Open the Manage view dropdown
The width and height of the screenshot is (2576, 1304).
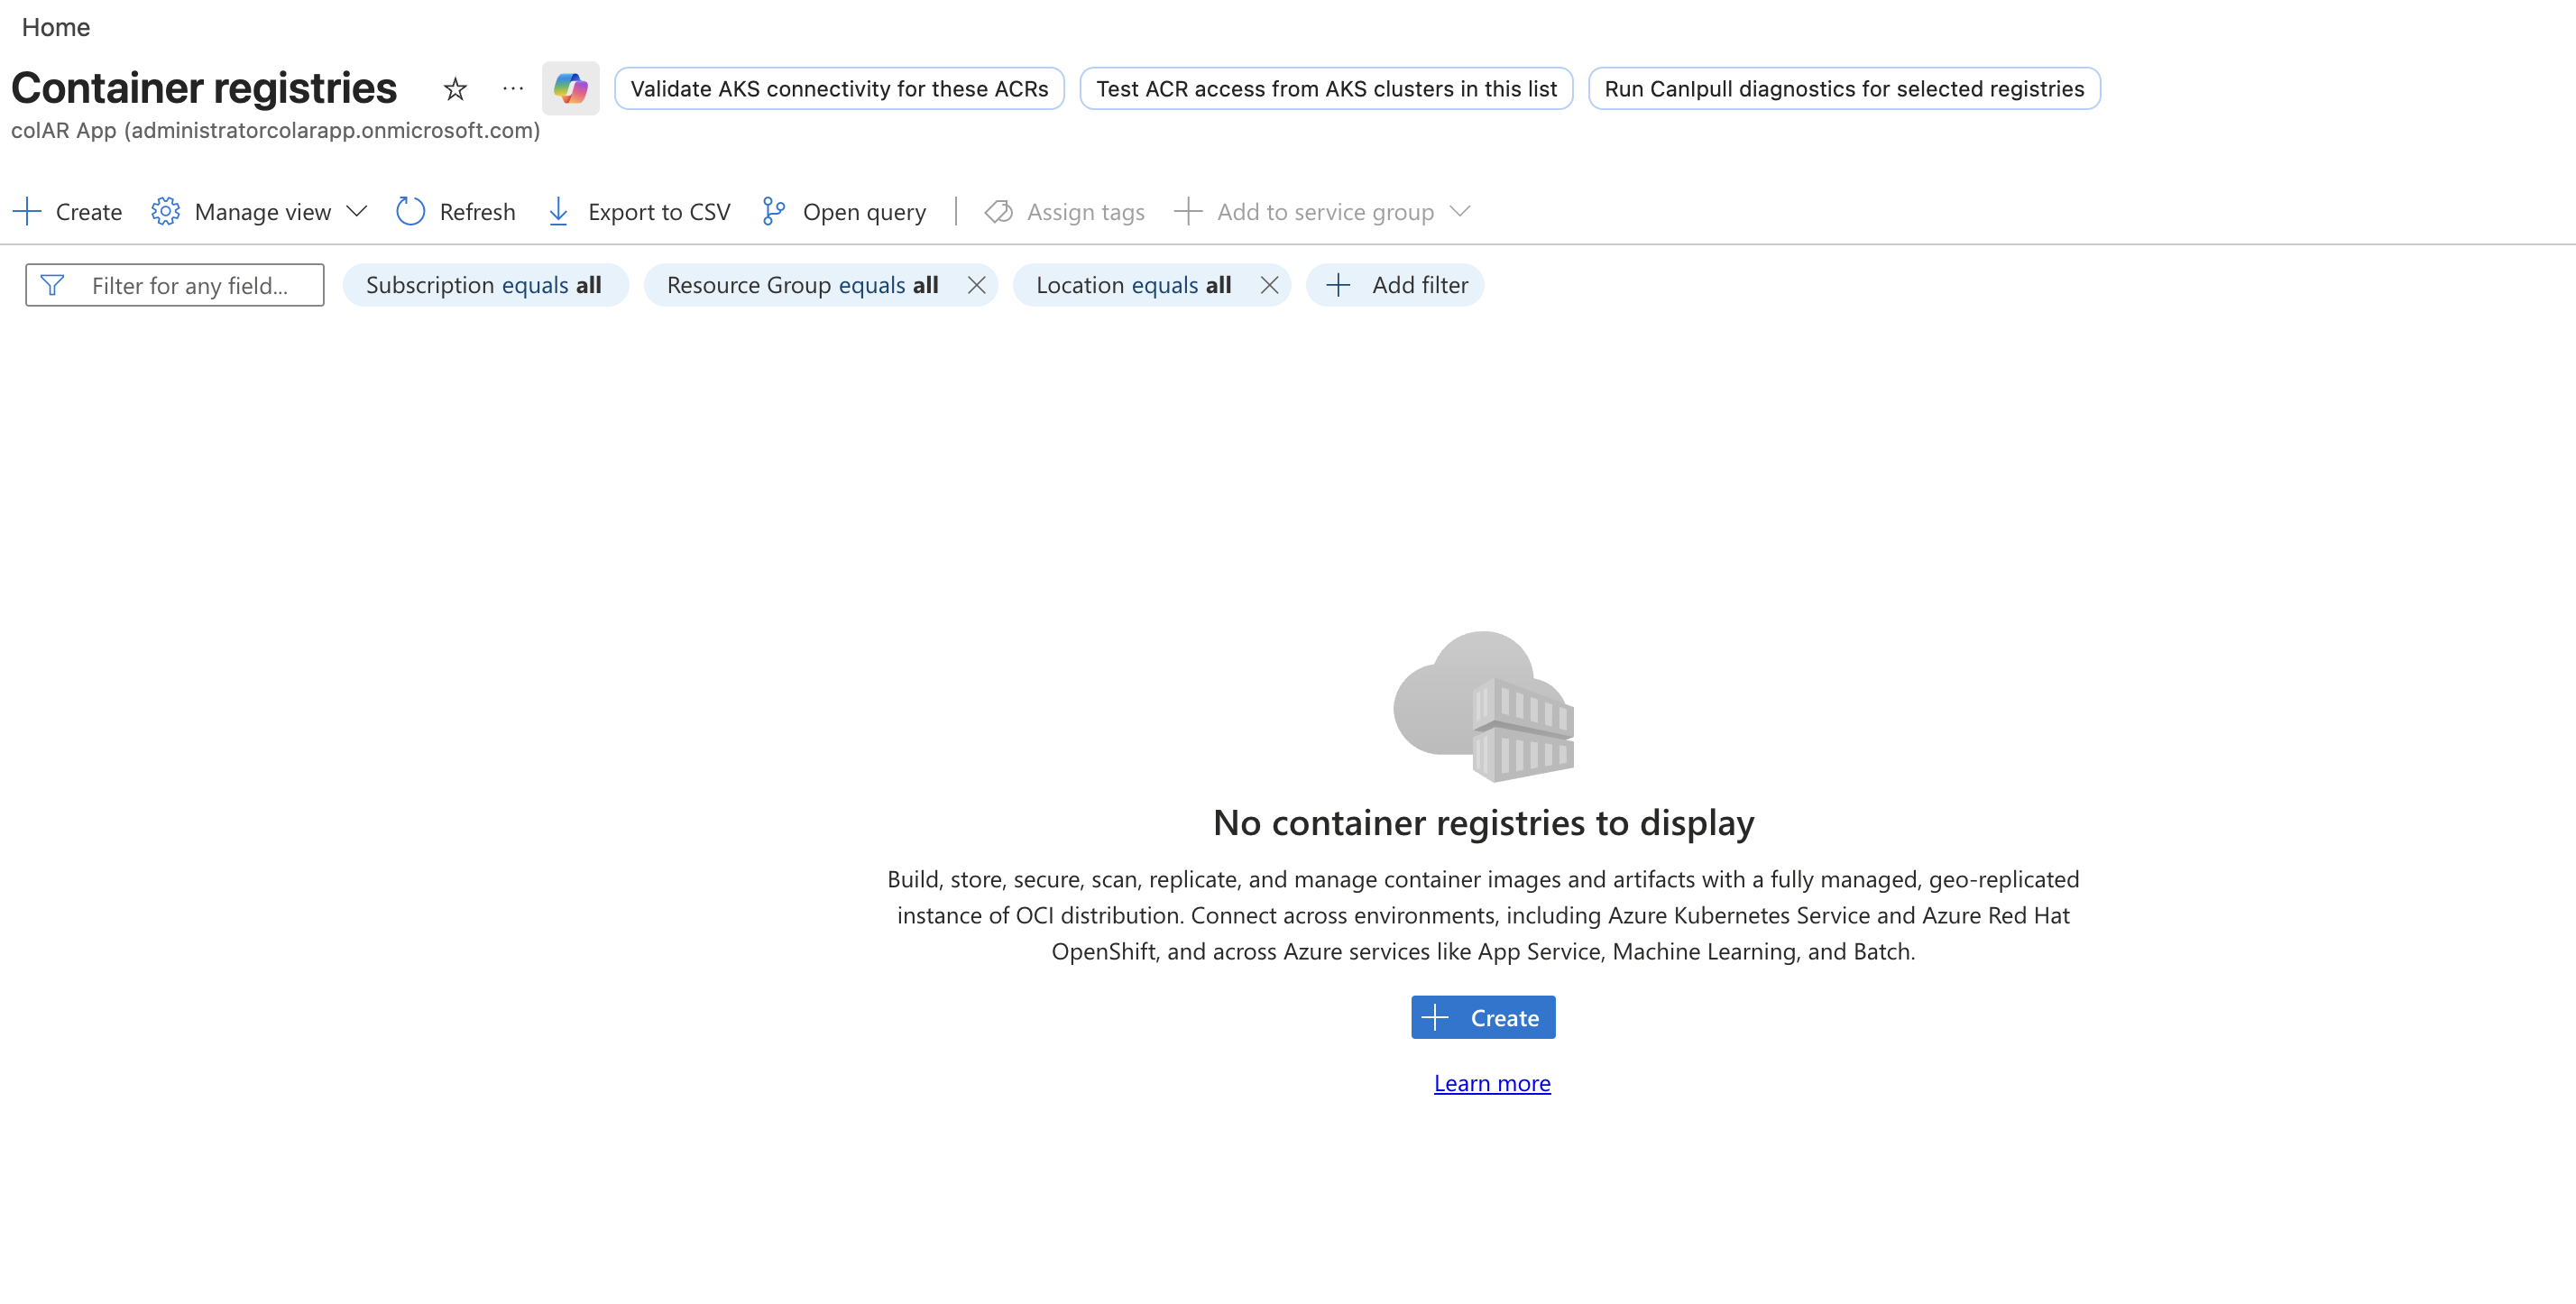[x=260, y=211]
